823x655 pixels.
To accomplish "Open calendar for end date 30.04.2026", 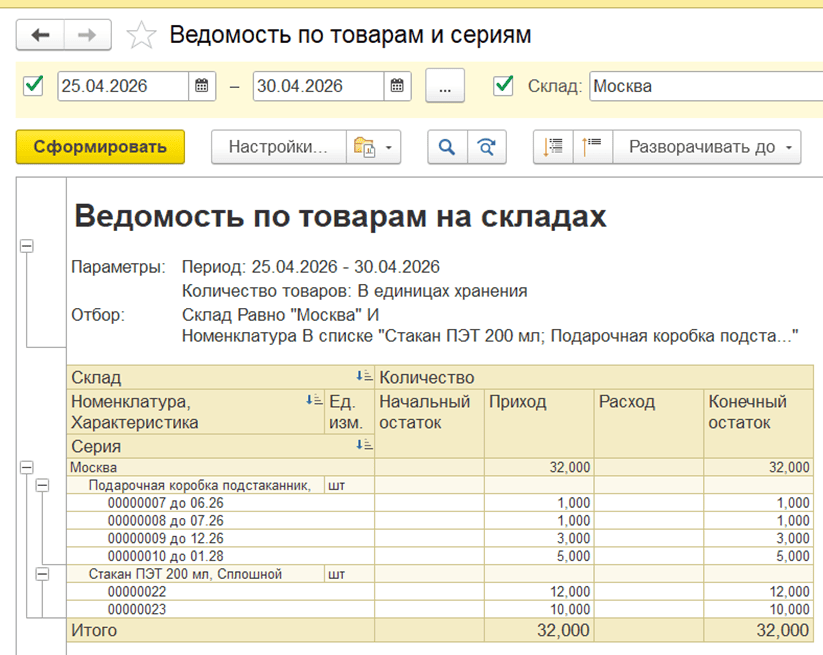I will click(x=397, y=86).
